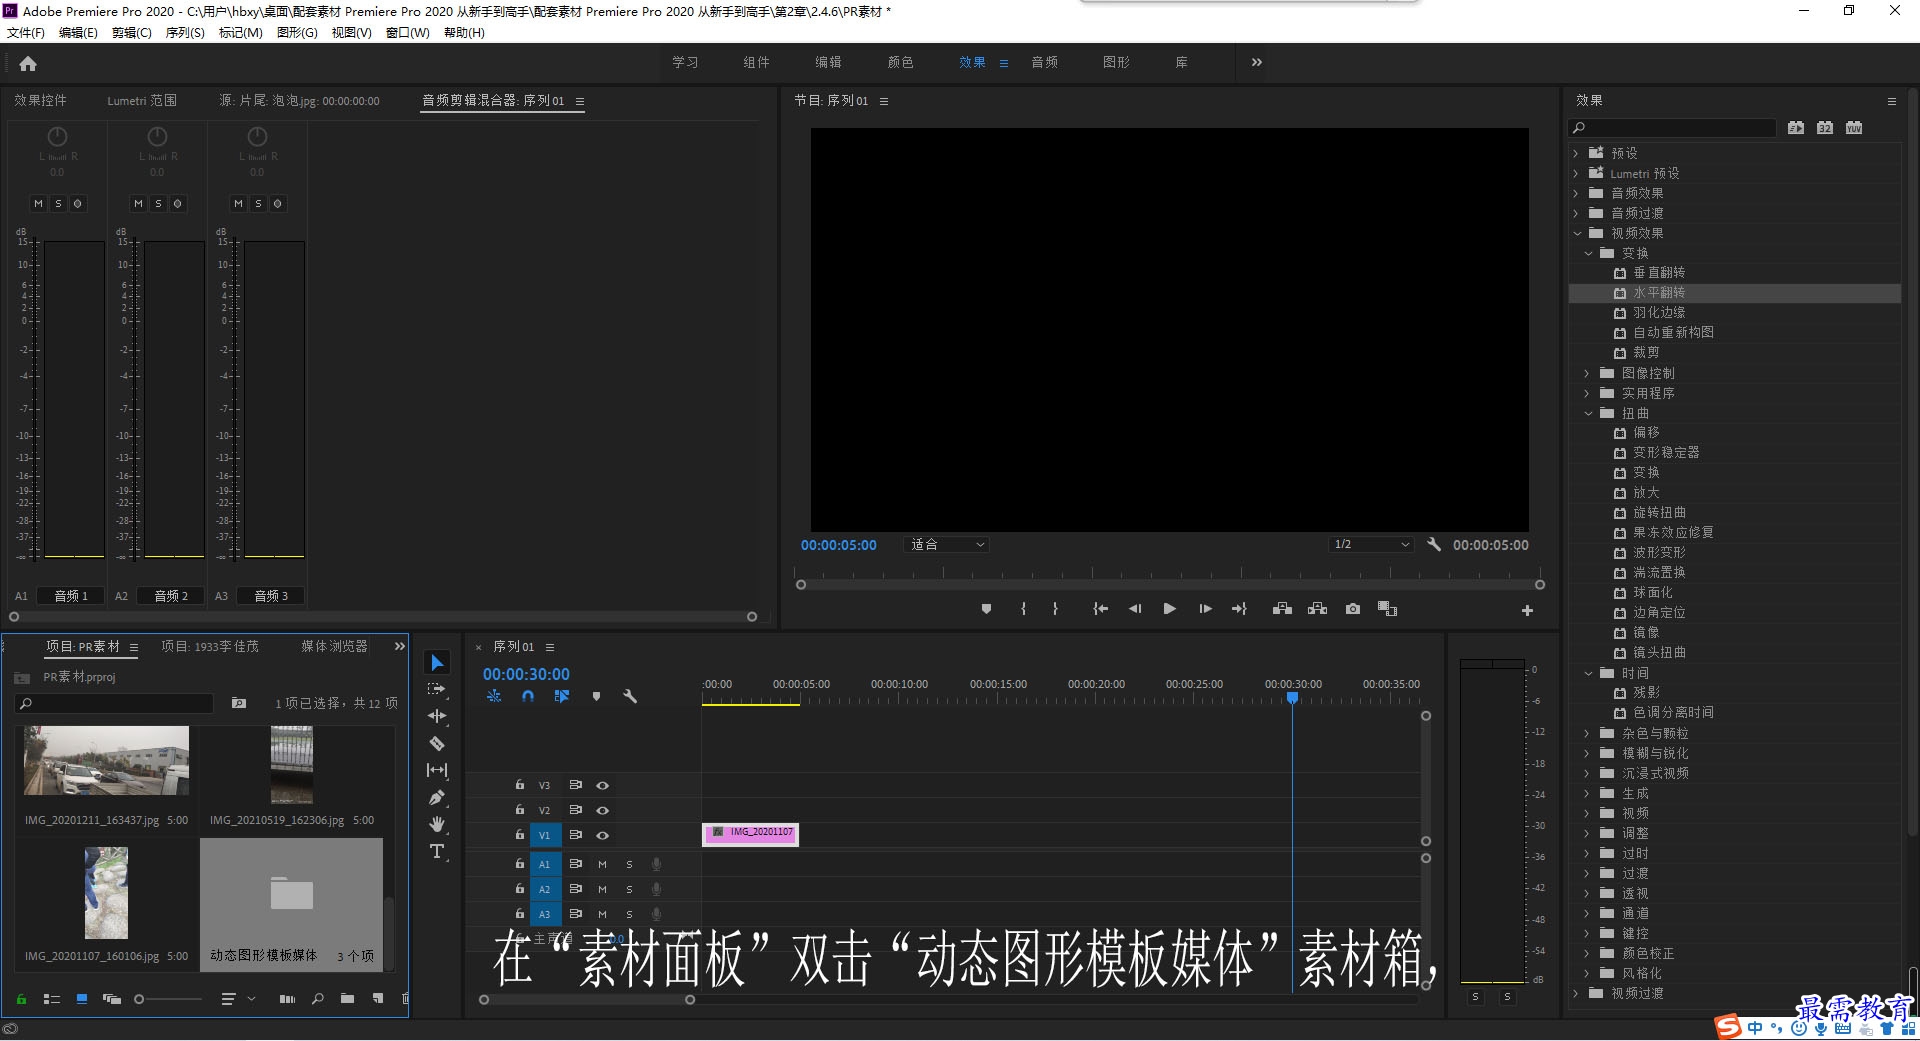This screenshot has width=1920, height=1041.
Task: Collapse the 视频效果 folder
Action: pyautogui.click(x=1577, y=233)
